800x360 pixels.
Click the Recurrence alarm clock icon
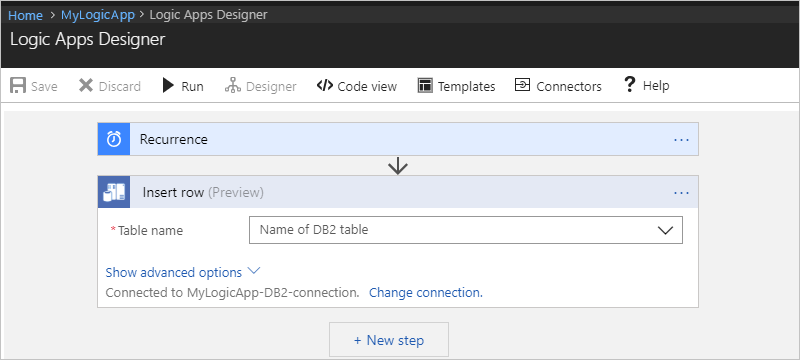coord(114,139)
